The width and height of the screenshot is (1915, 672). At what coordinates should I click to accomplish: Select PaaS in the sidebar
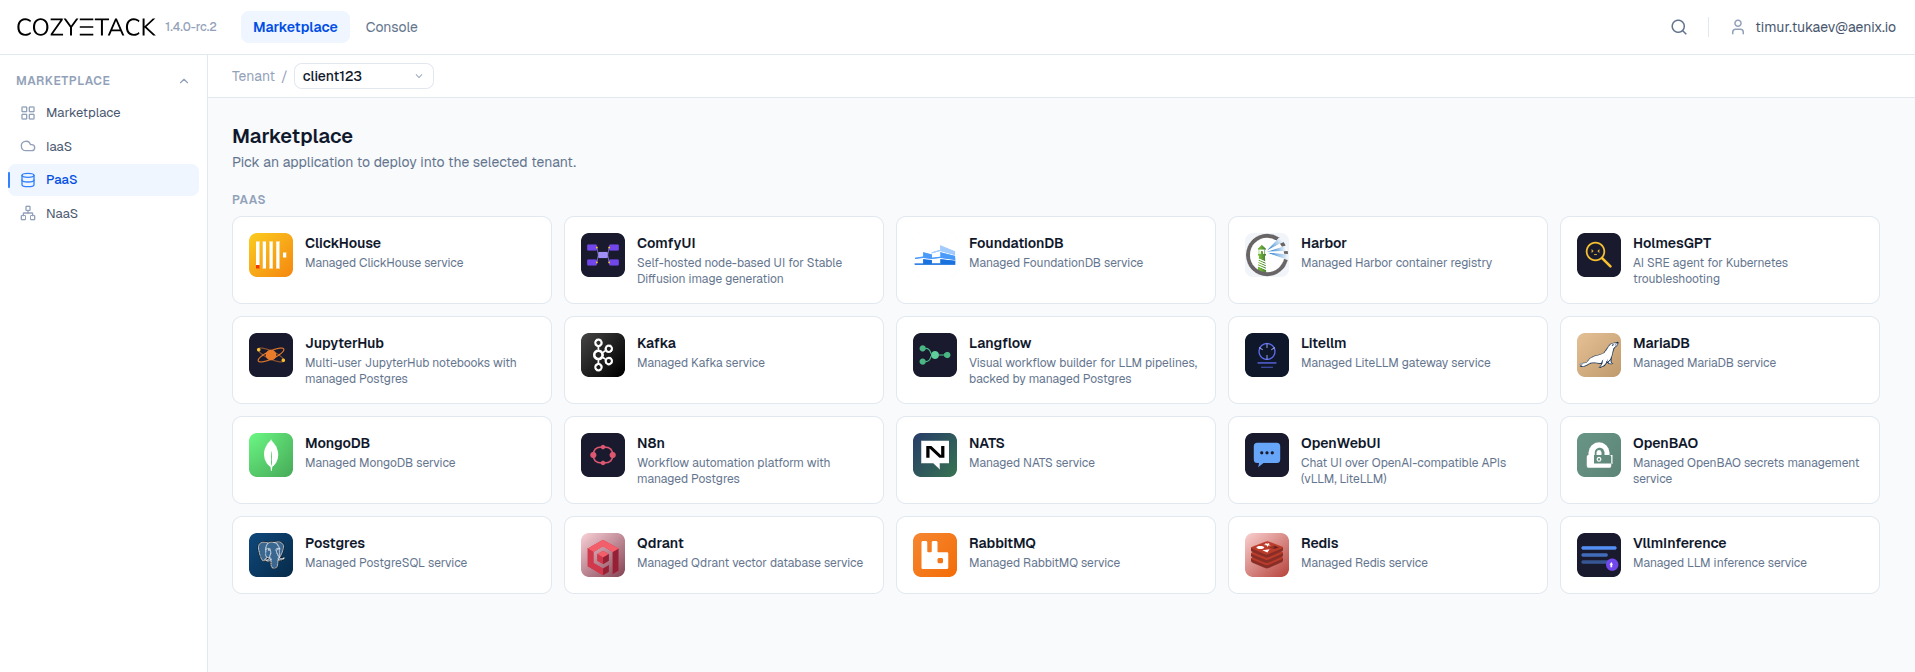[x=103, y=180]
